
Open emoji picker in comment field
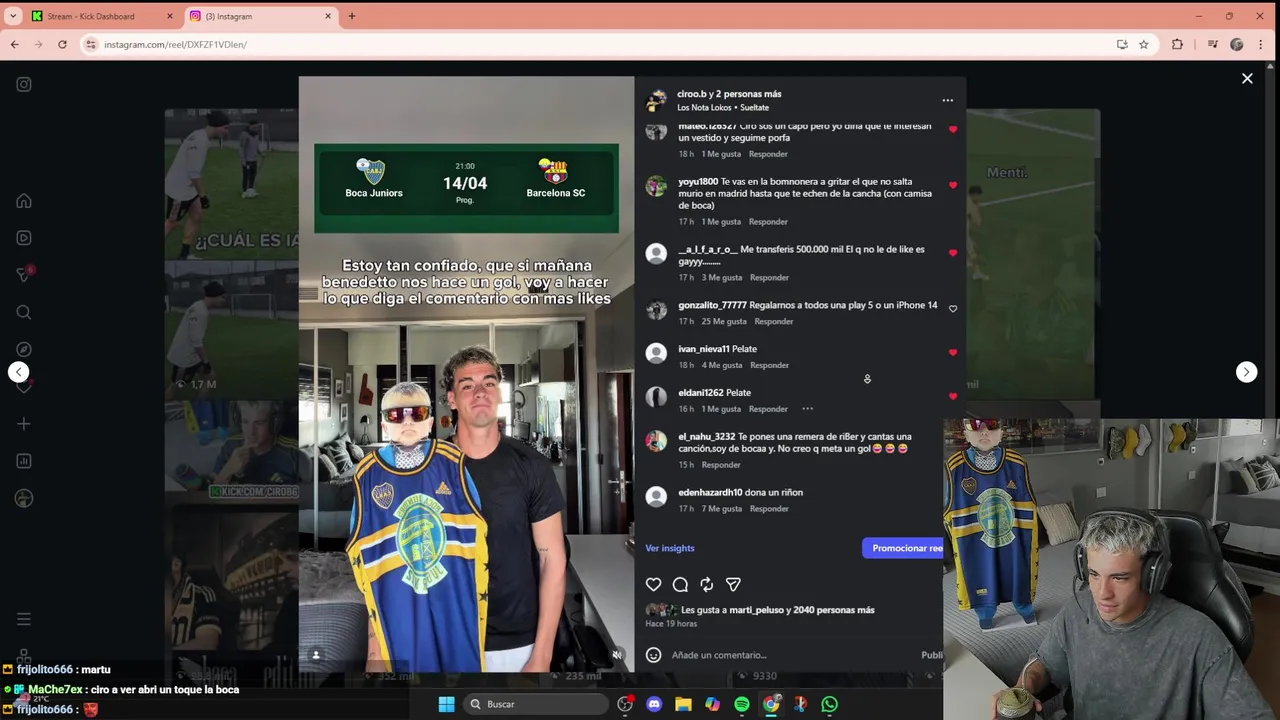click(653, 655)
